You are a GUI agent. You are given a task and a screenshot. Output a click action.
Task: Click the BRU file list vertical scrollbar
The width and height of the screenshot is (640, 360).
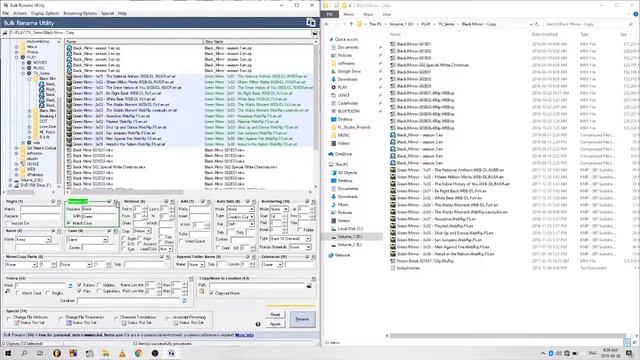(316, 114)
